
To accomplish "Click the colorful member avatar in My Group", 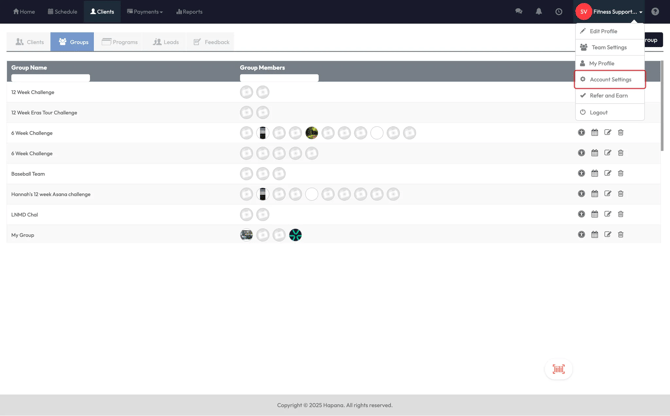I will [295, 235].
